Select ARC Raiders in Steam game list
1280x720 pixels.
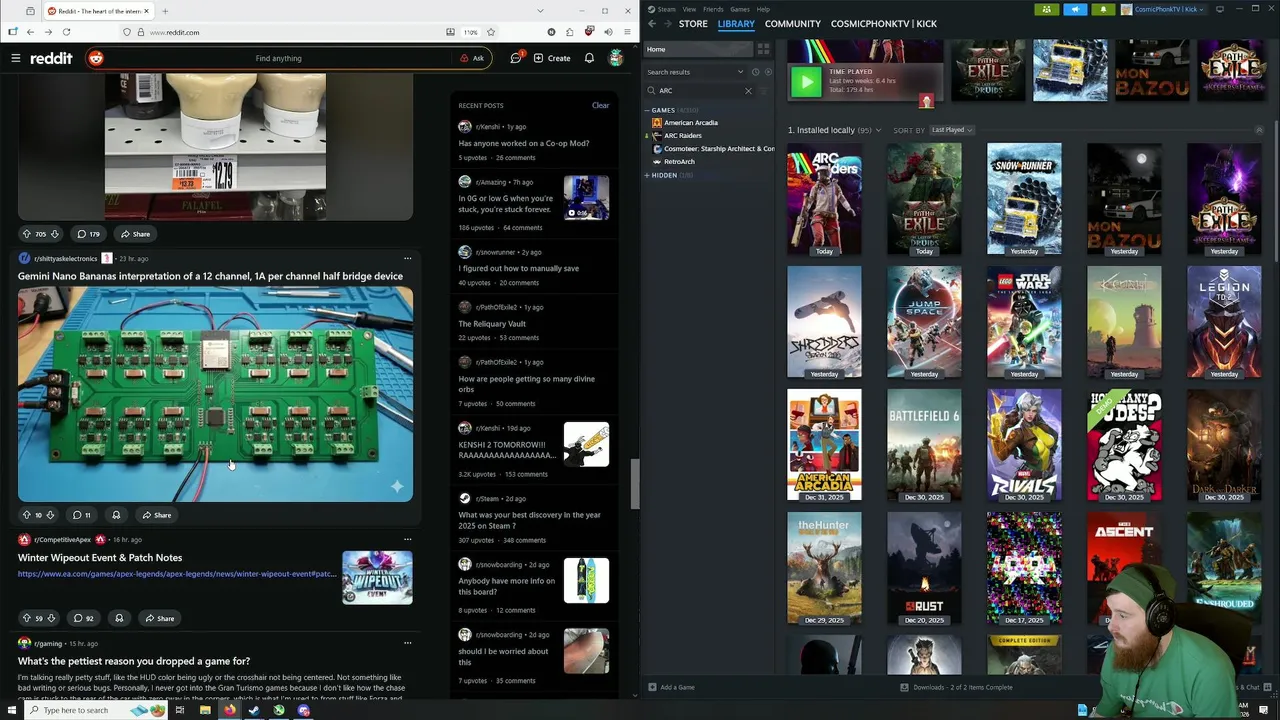683,135
